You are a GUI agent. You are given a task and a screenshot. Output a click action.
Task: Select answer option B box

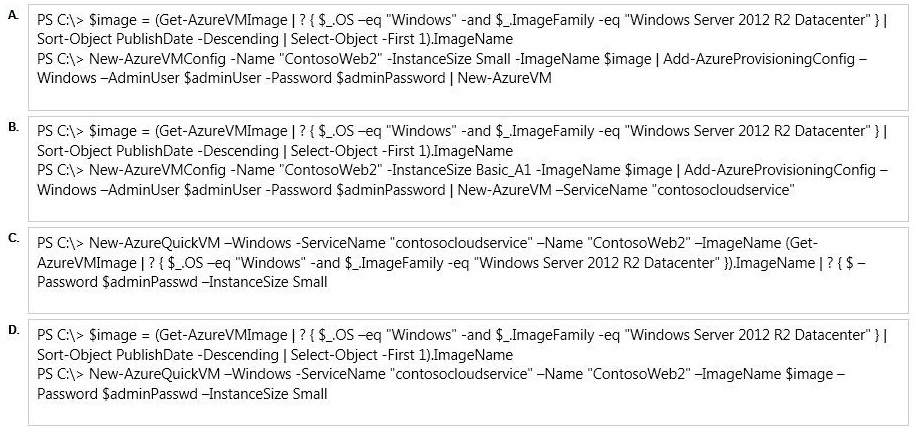tap(468, 169)
